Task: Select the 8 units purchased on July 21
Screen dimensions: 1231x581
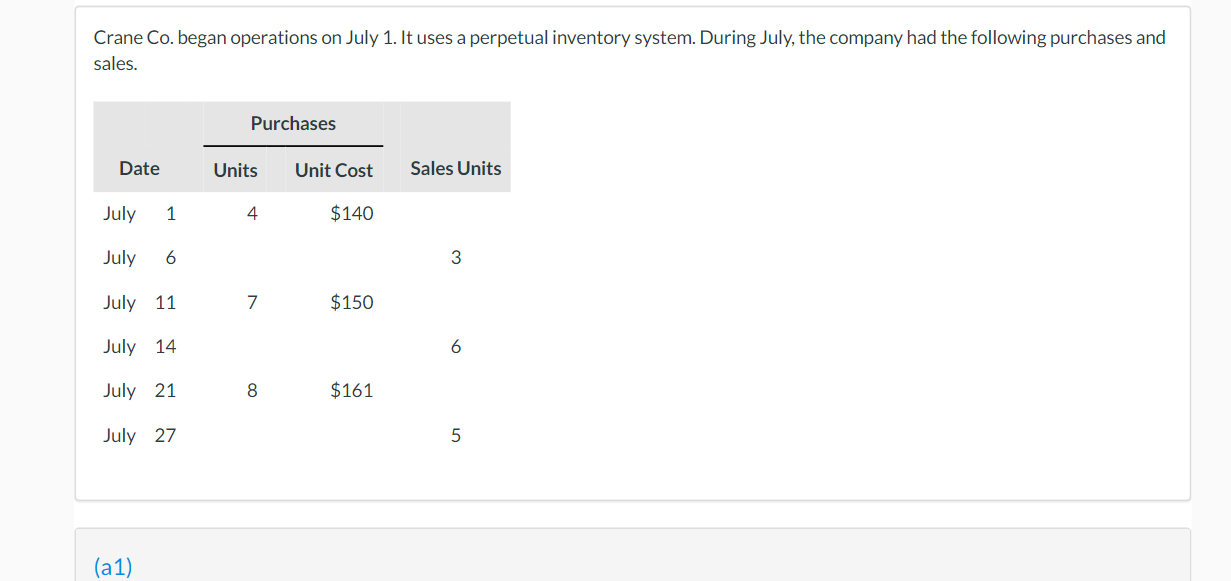Action: pos(252,391)
